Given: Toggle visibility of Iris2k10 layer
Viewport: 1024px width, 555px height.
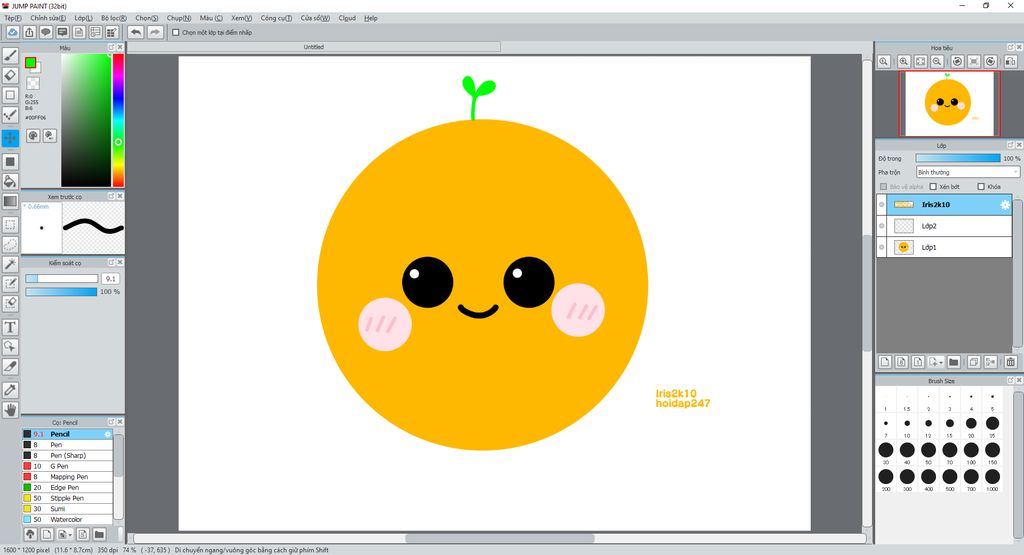Looking at the screenshot, I should click(x=882, y=204).
